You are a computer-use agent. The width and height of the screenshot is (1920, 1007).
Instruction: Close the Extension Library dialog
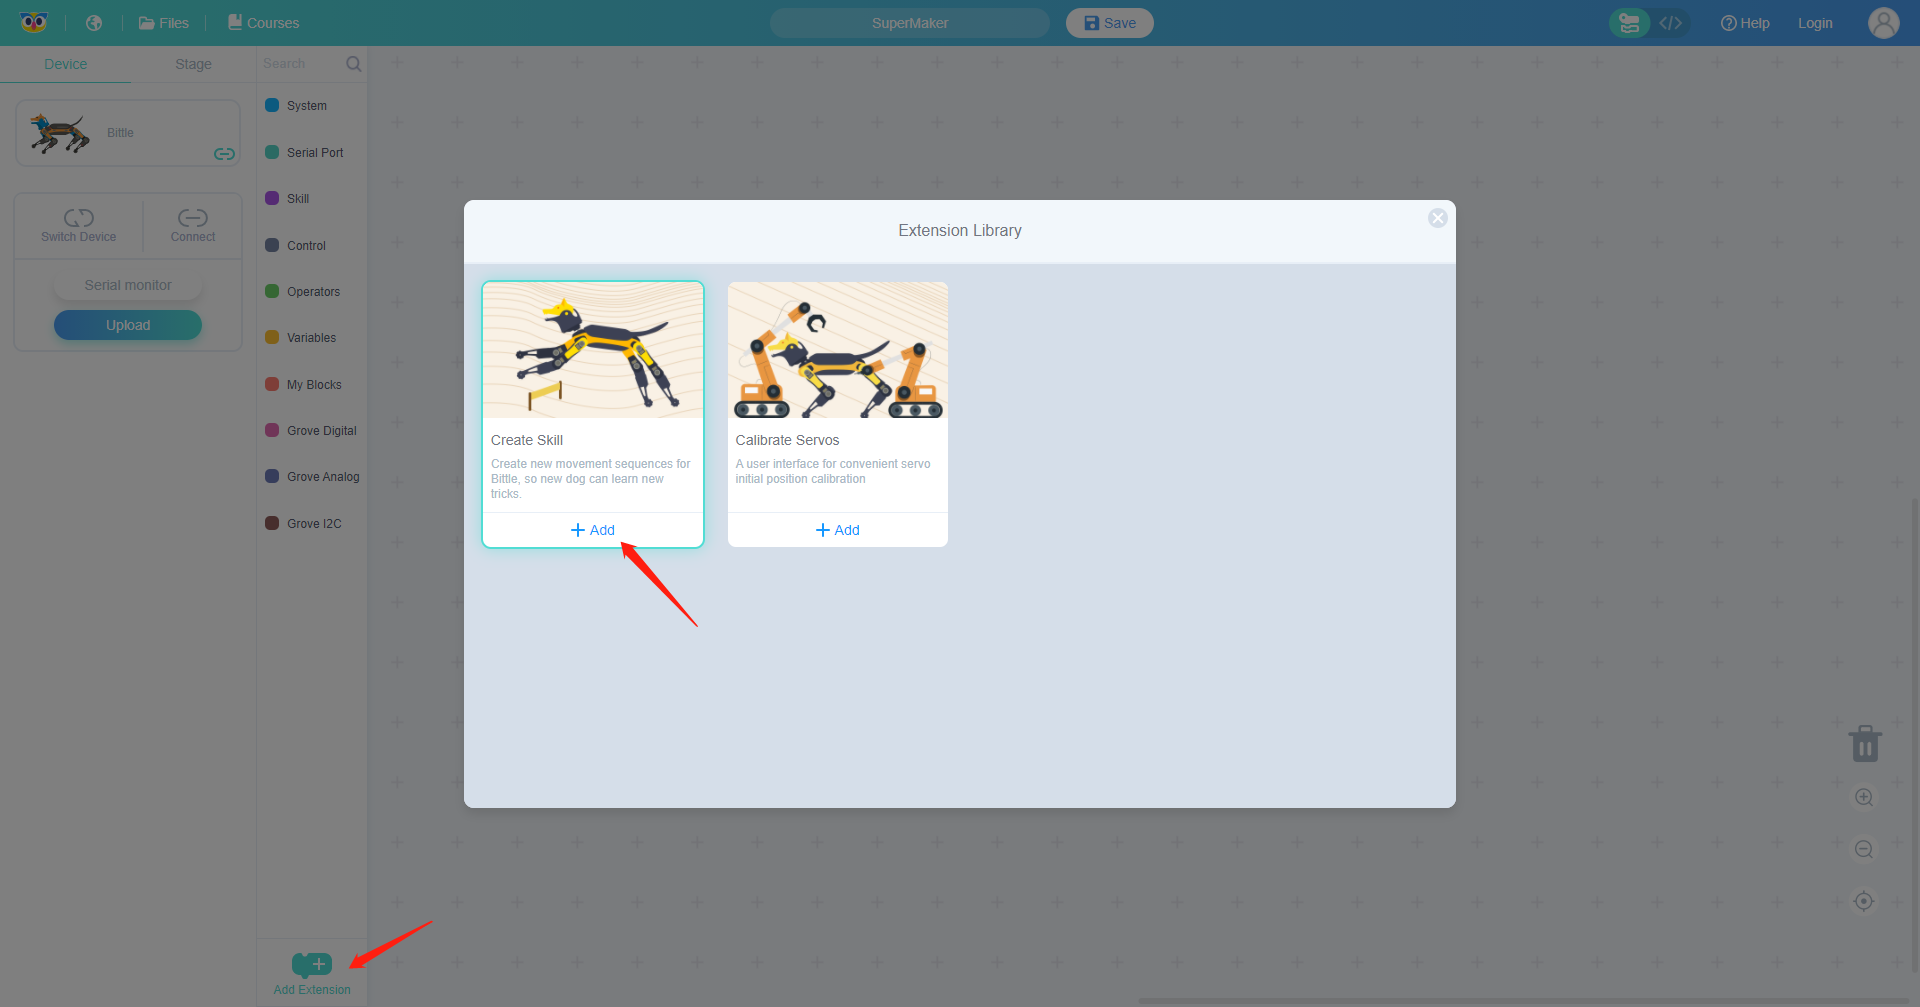click(1438, 218)
